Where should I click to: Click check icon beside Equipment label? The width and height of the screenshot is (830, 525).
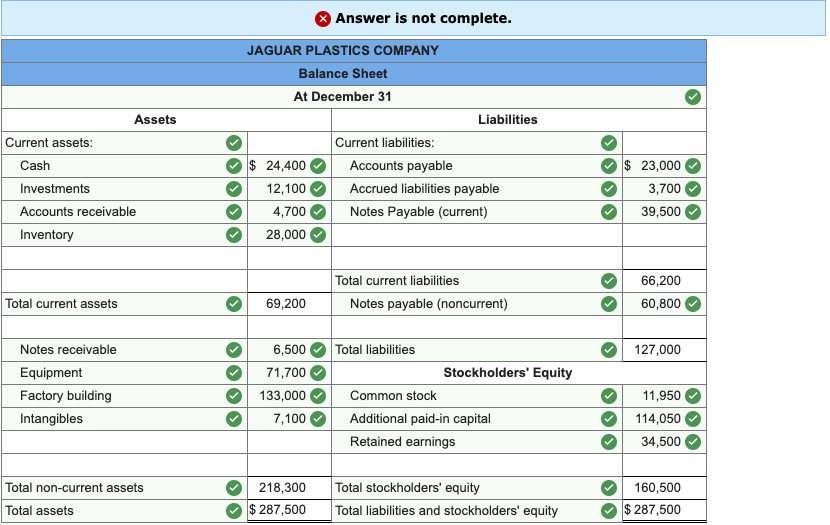tap(234, 373)
